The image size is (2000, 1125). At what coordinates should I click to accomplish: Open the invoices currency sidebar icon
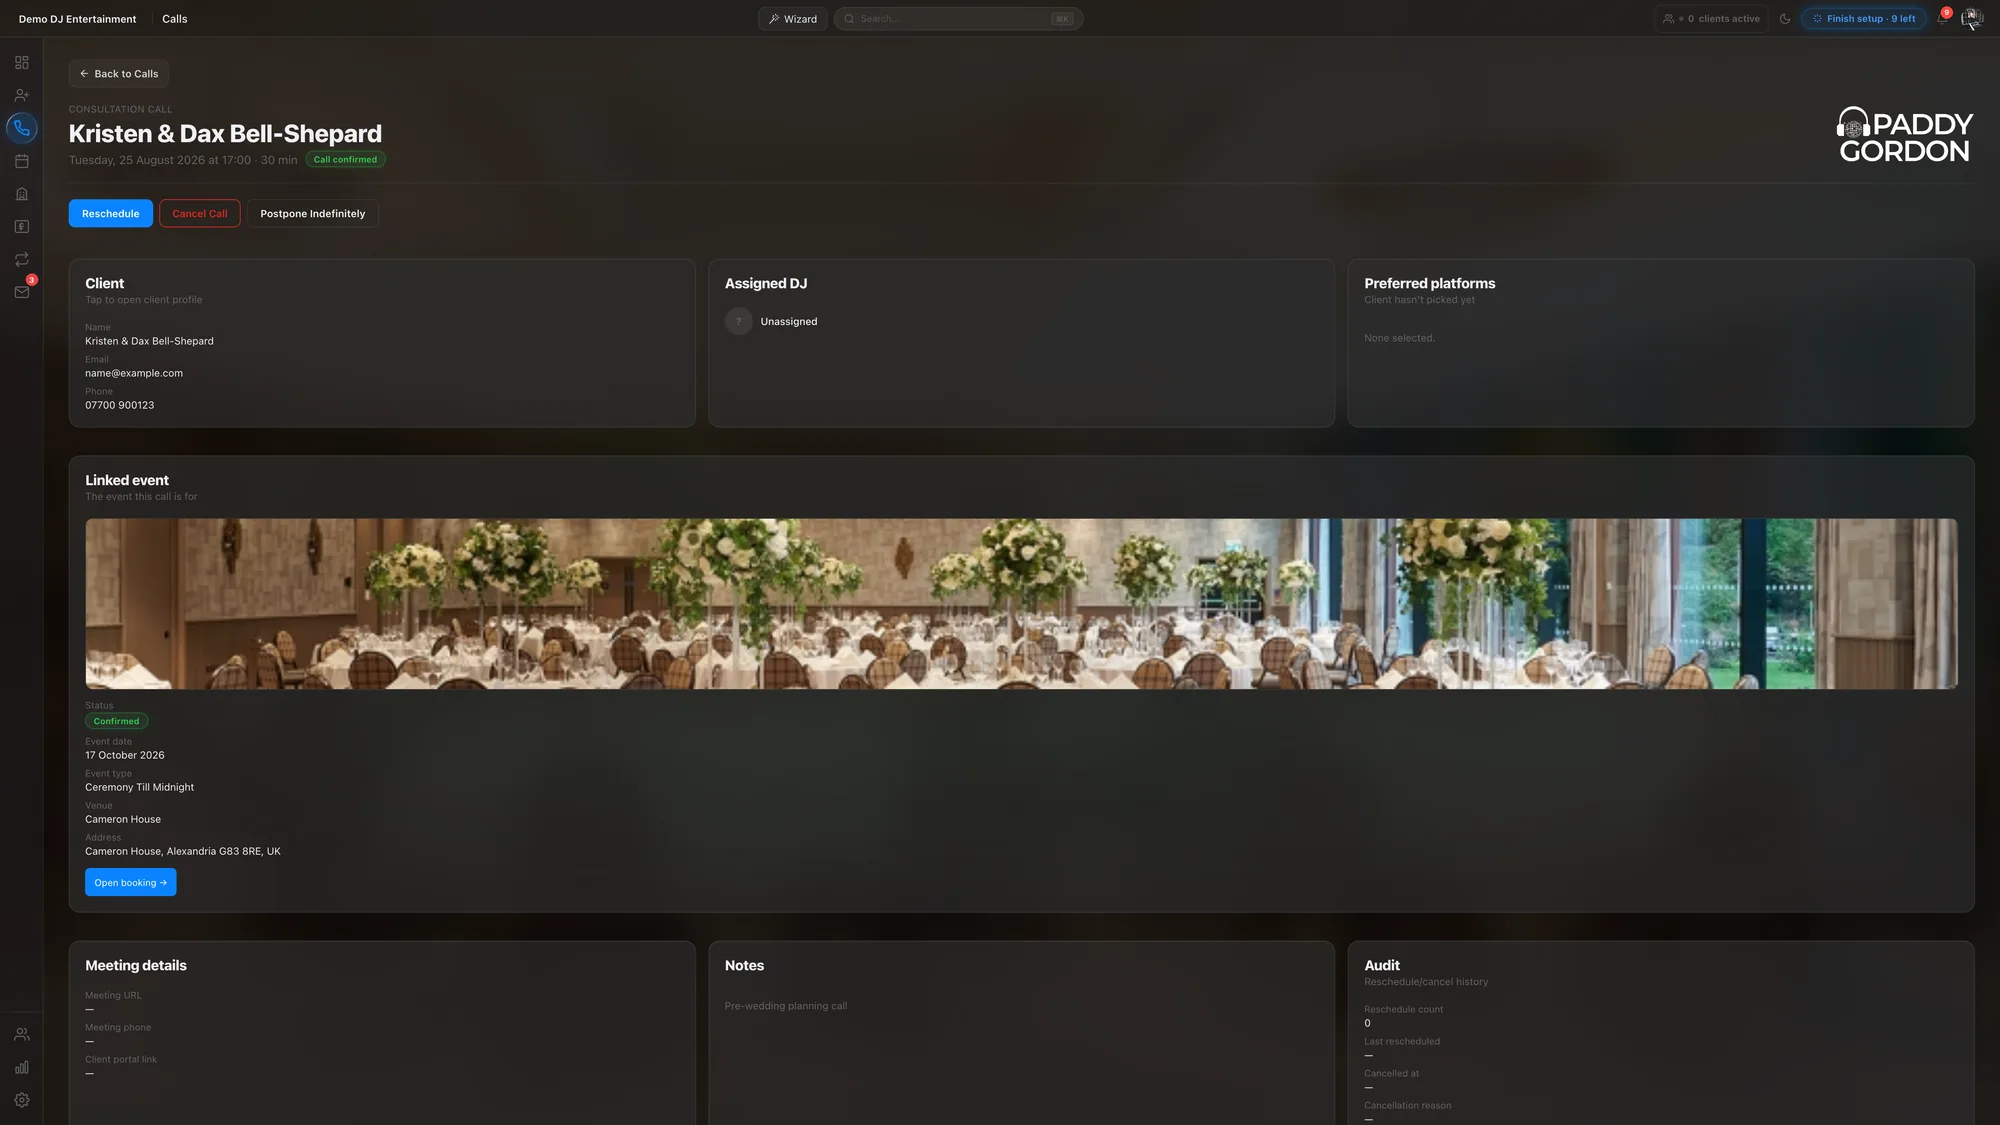pyautogui.click(x=22, y=227)
